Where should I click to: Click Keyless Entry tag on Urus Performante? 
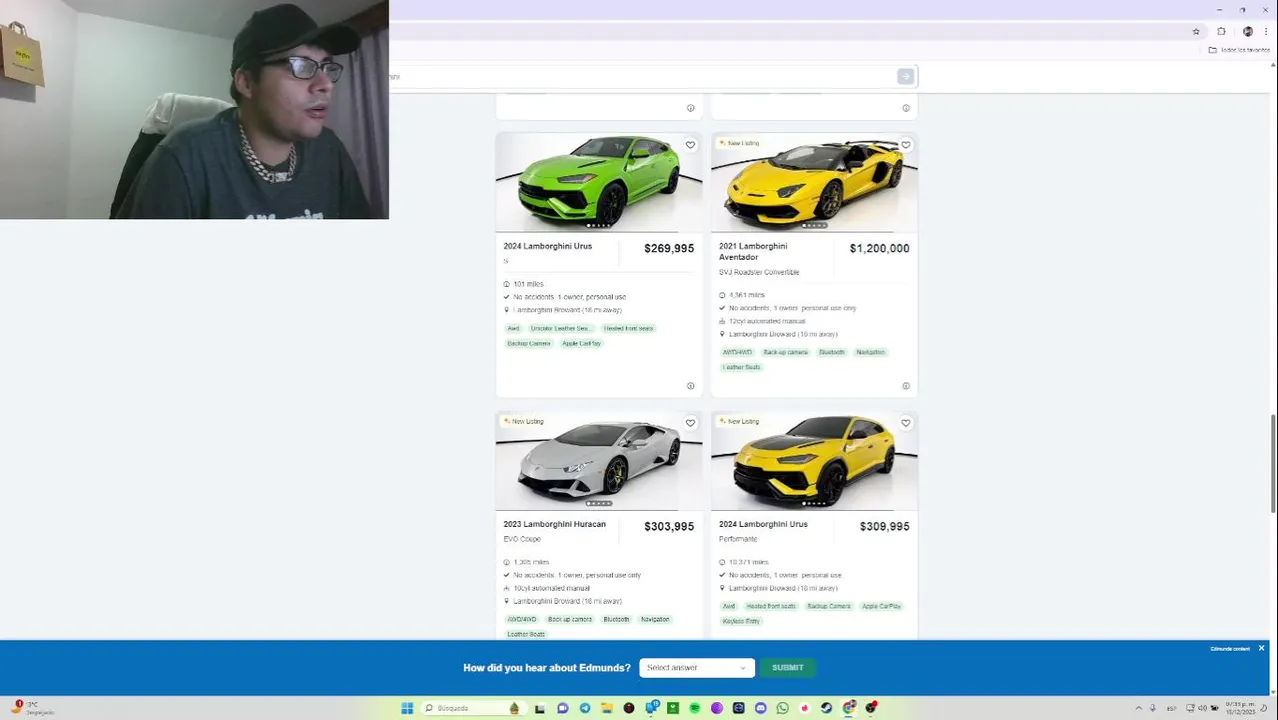[741, 621]
